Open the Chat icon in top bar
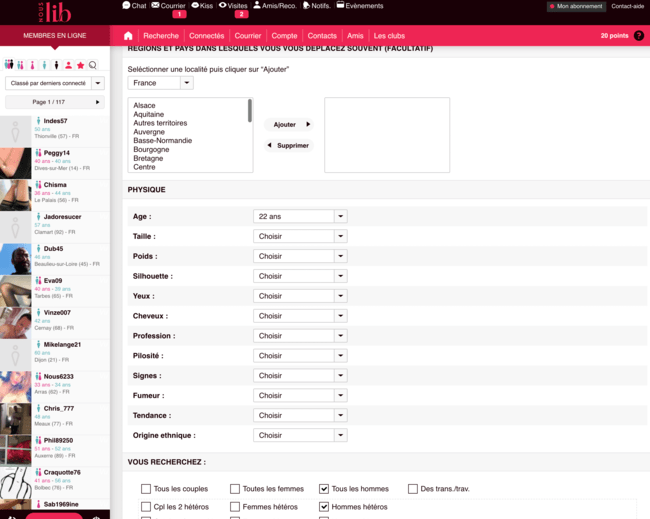The image size is (650, 519). [126, 5]
